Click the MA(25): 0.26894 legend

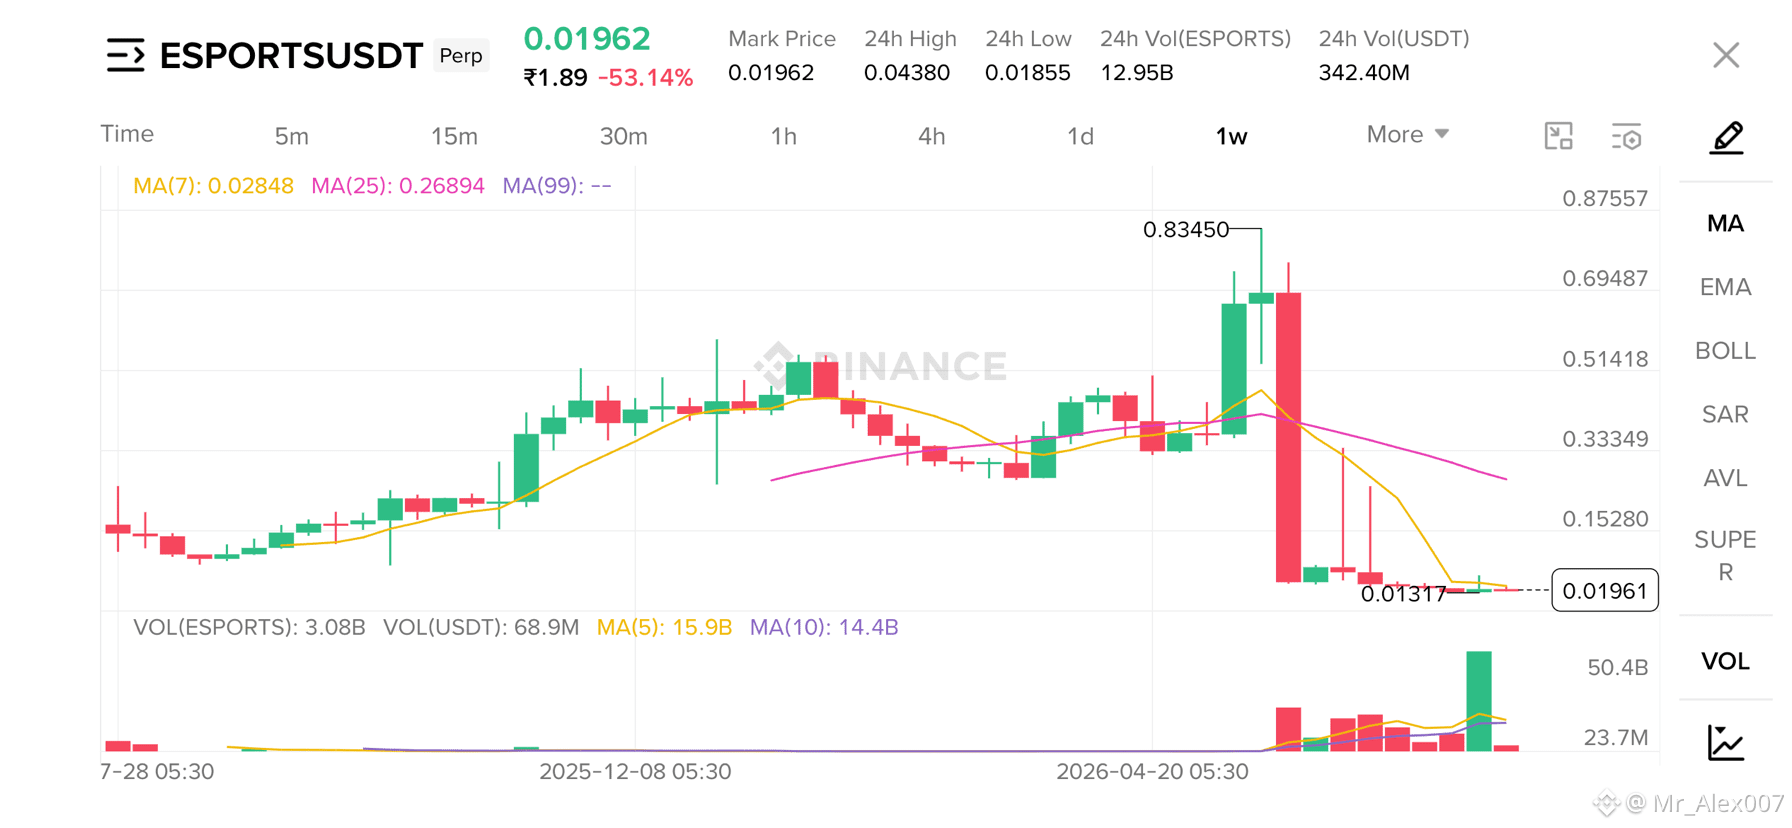point(397,186)
